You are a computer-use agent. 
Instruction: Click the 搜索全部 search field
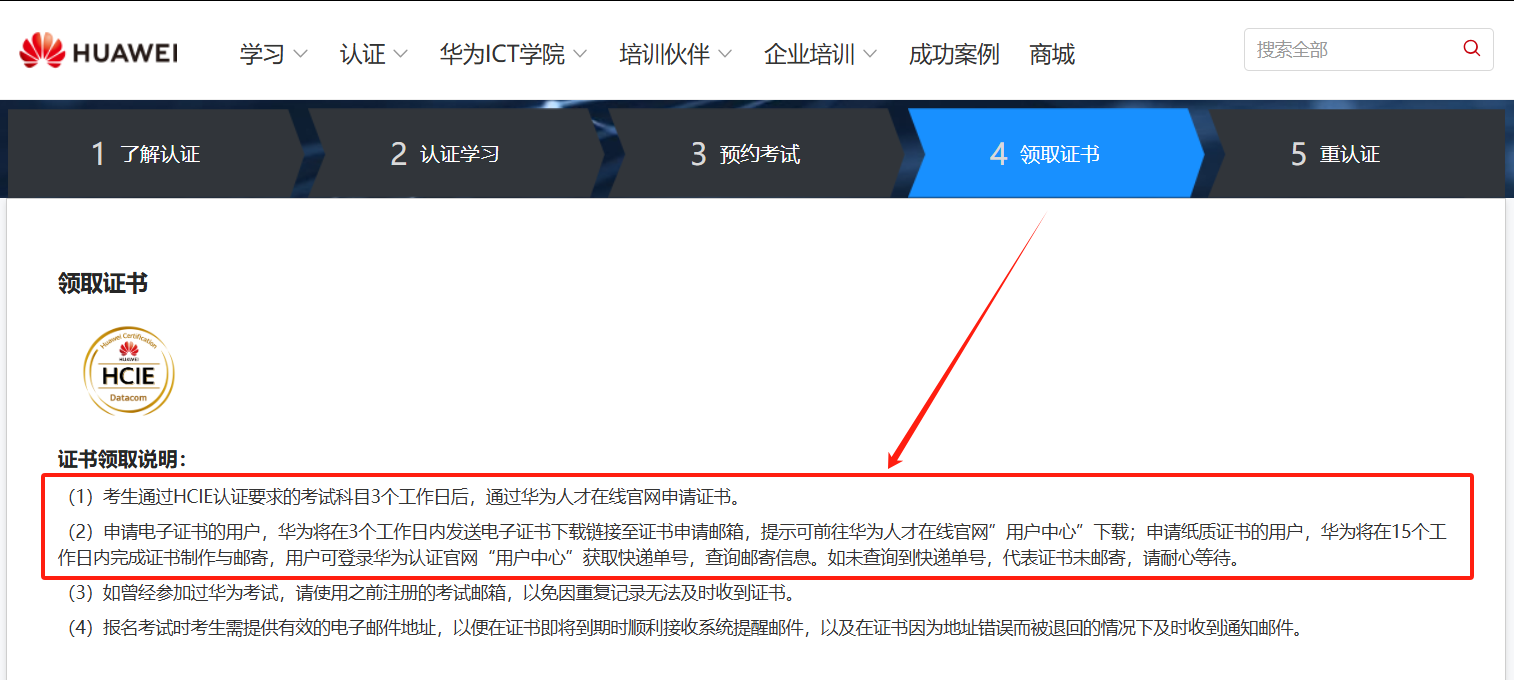tap(1368, 49)
